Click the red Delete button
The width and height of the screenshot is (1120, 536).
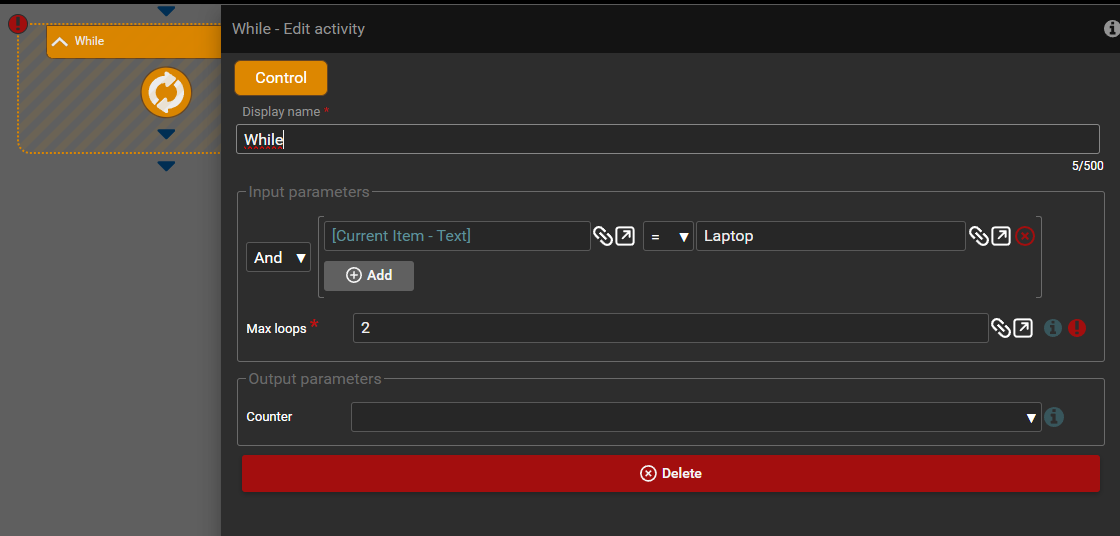(671, 473)
